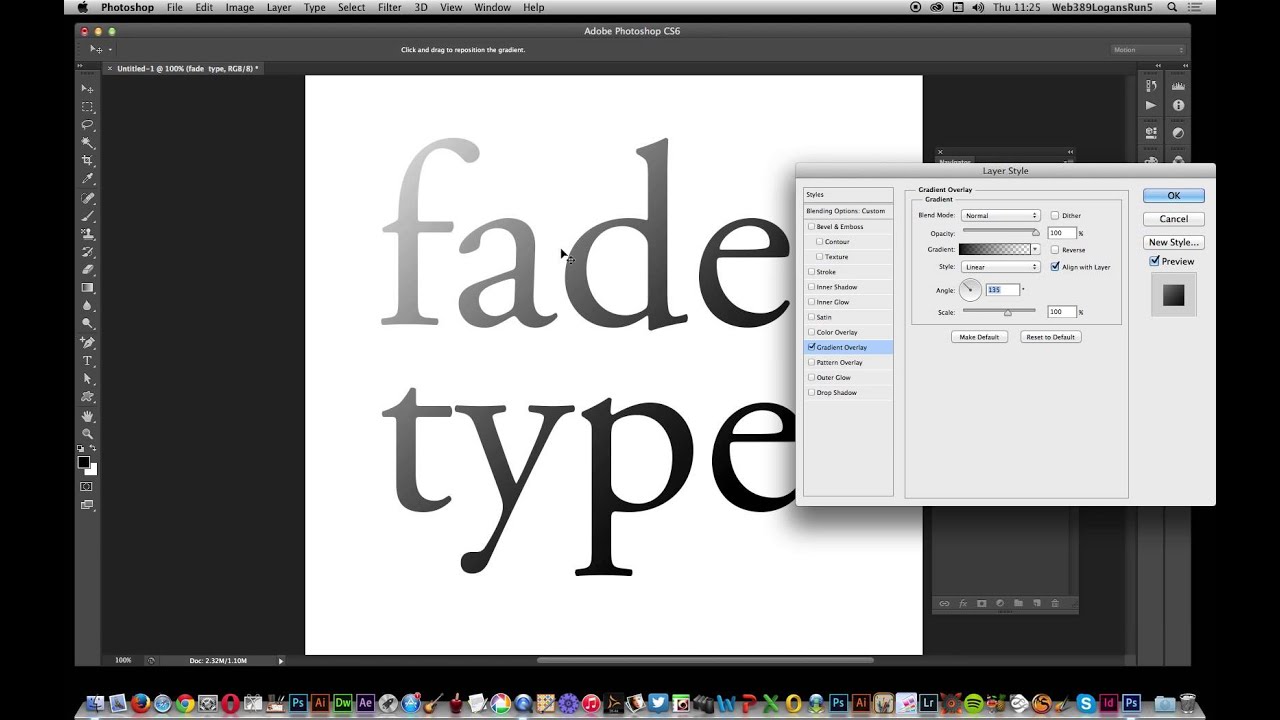Select the Rectangular Marquee tool

point(87,107)
